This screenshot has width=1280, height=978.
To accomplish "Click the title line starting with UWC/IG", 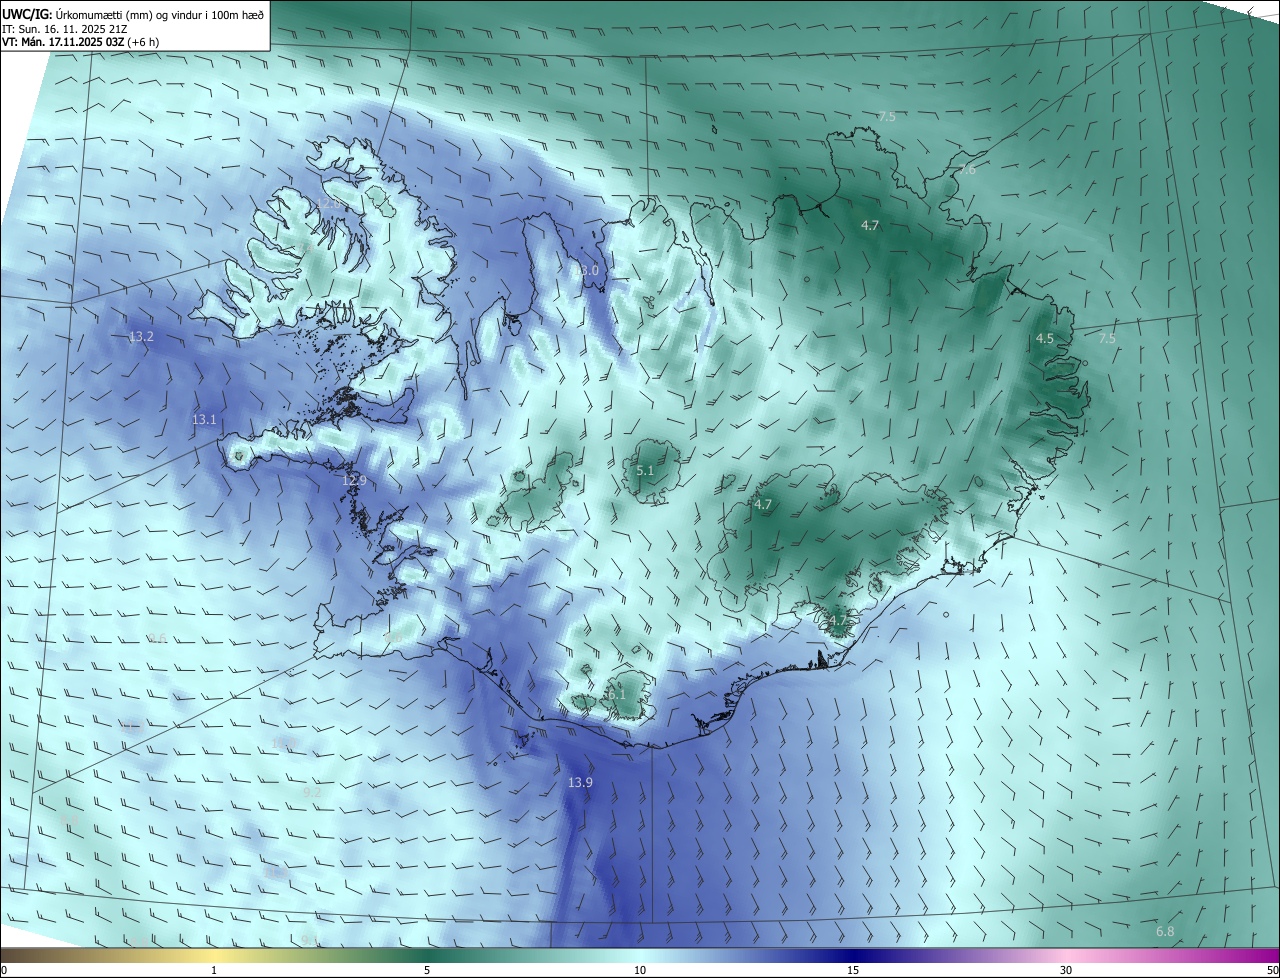I will 133,14.
